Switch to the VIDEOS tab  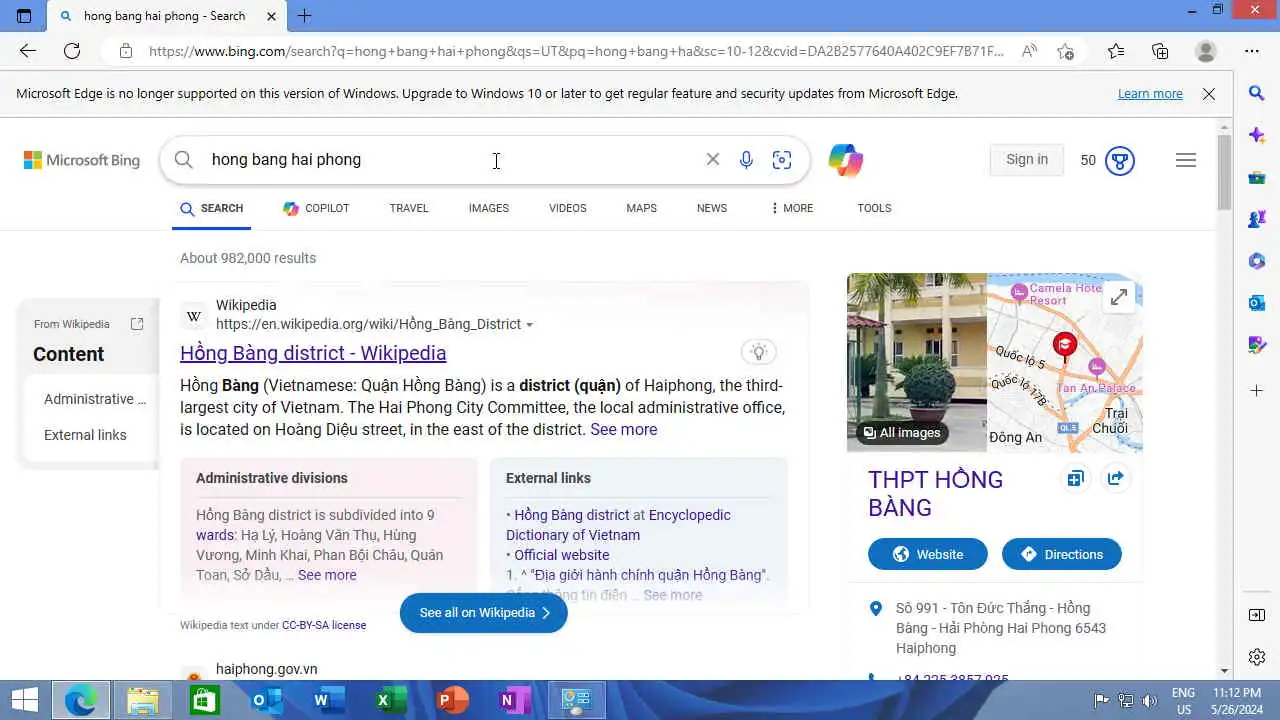click(568, 208)
